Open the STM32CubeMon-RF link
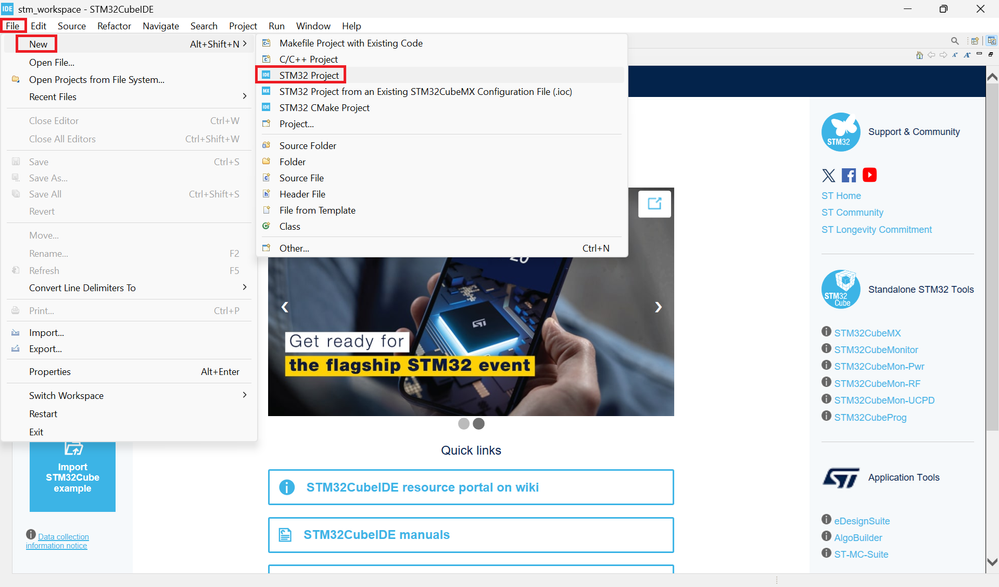The image size is (999, 587). click(x=877, y=384)
